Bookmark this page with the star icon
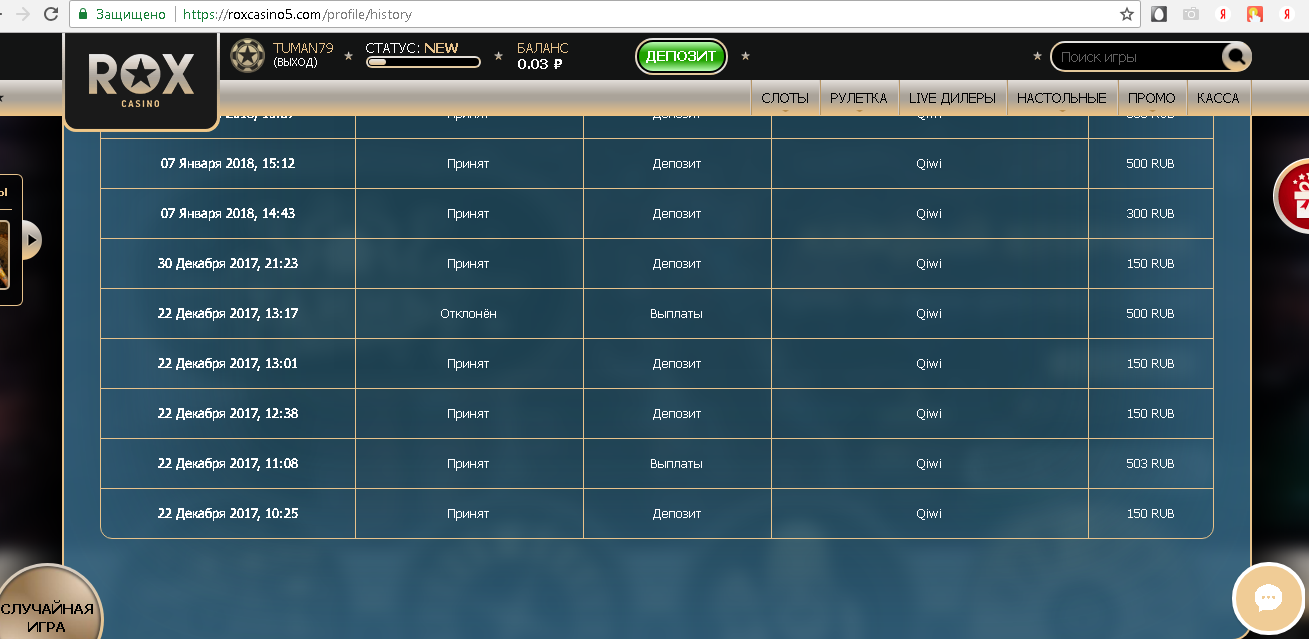Image resolution: width=1309 pixels, height=639 pixels. (1127, 15)
